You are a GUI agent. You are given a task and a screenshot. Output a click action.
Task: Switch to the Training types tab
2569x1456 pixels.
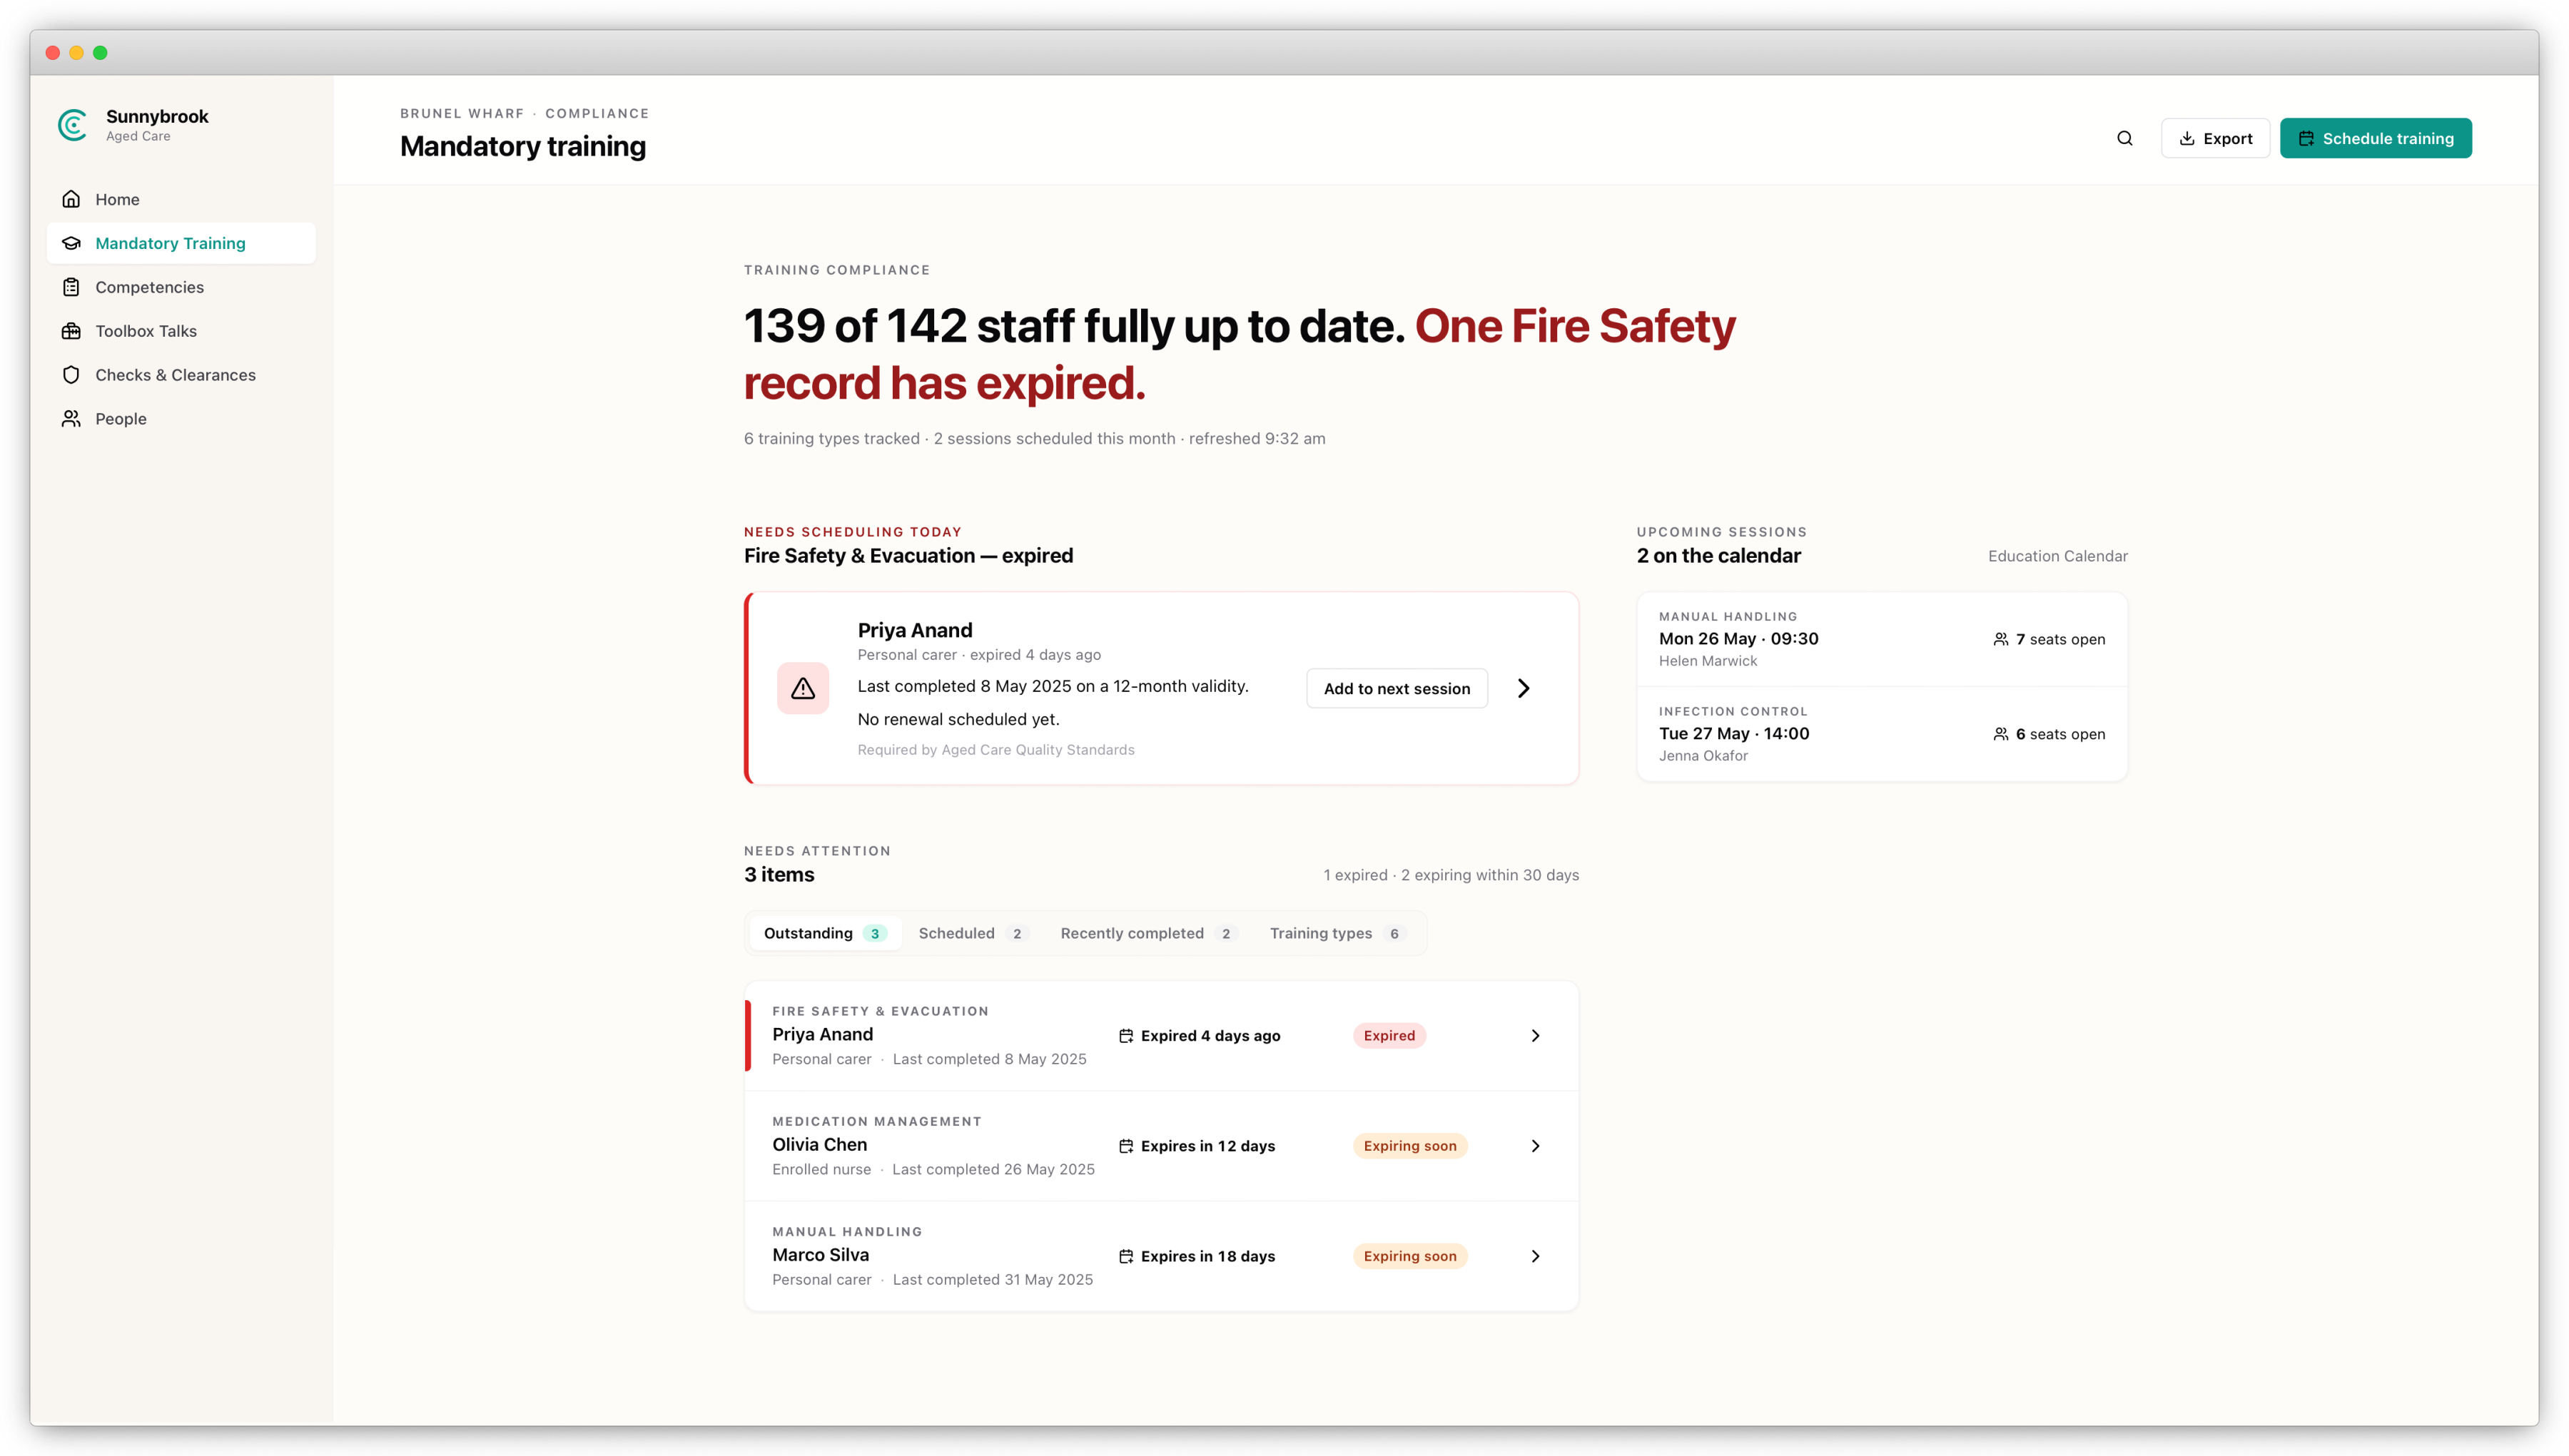coord(1337,933)
